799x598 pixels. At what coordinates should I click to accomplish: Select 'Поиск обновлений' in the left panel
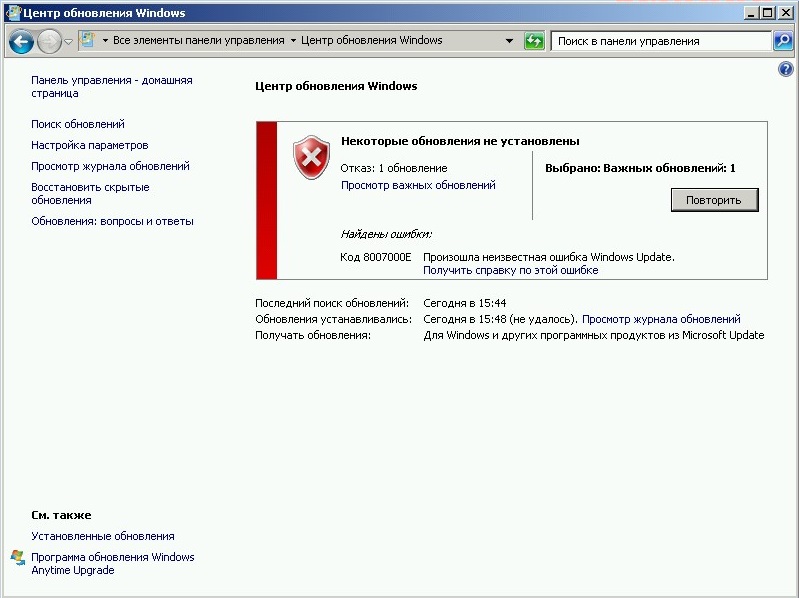(x=78, y=124)
